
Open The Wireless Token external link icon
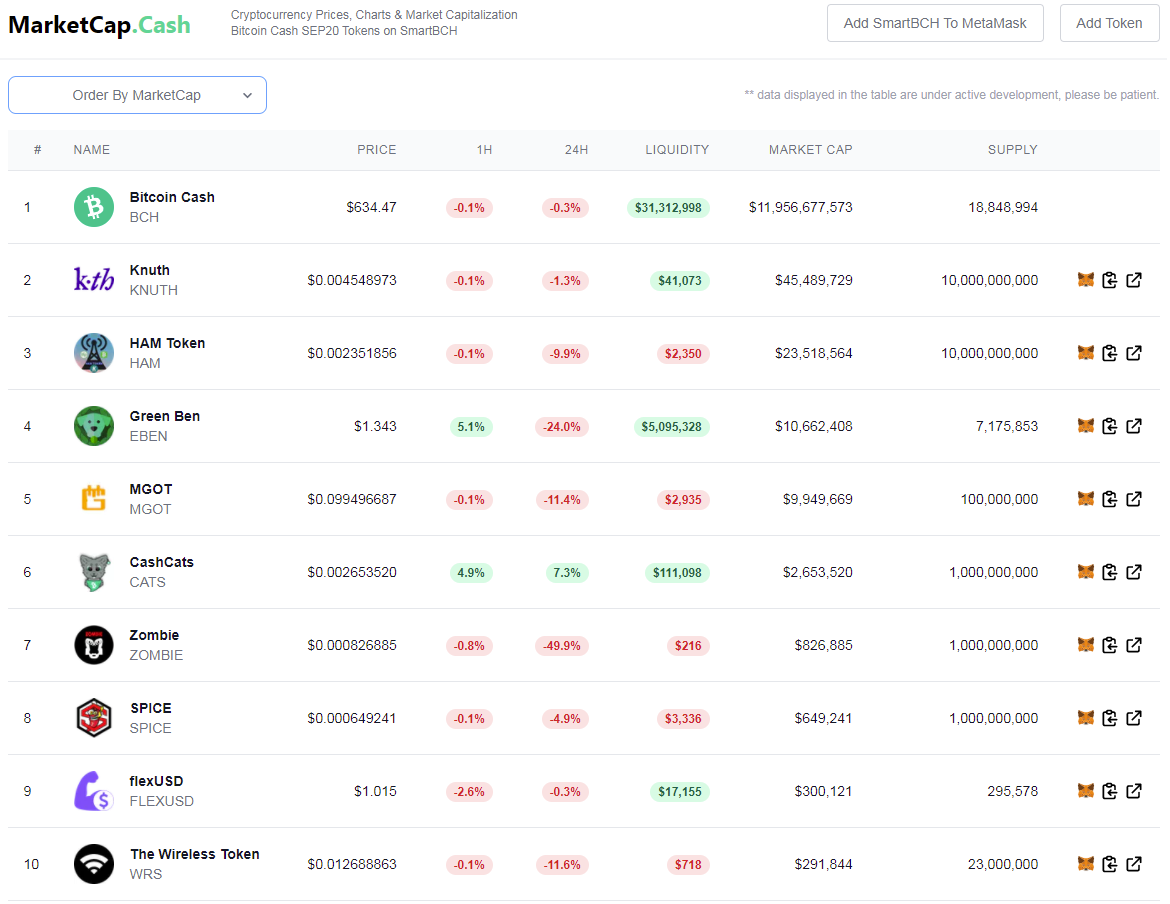1134,865
